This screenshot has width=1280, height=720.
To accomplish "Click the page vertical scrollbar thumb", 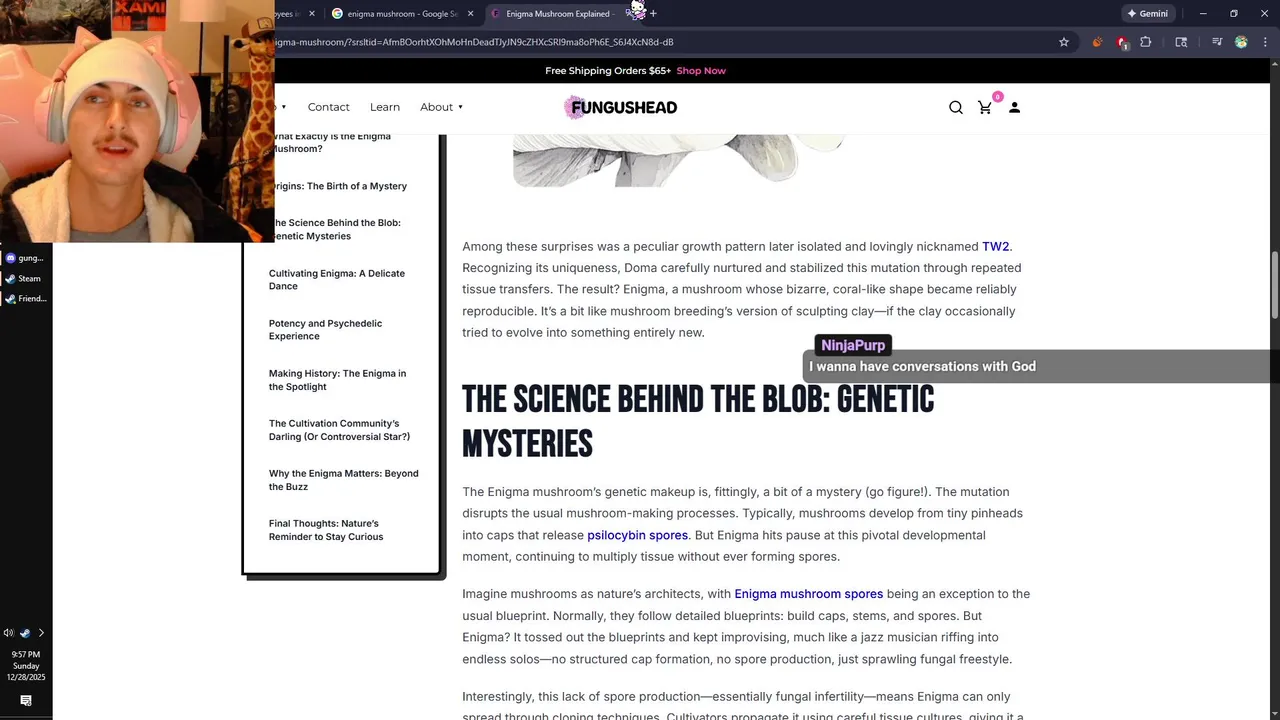I will [1275, 285].
